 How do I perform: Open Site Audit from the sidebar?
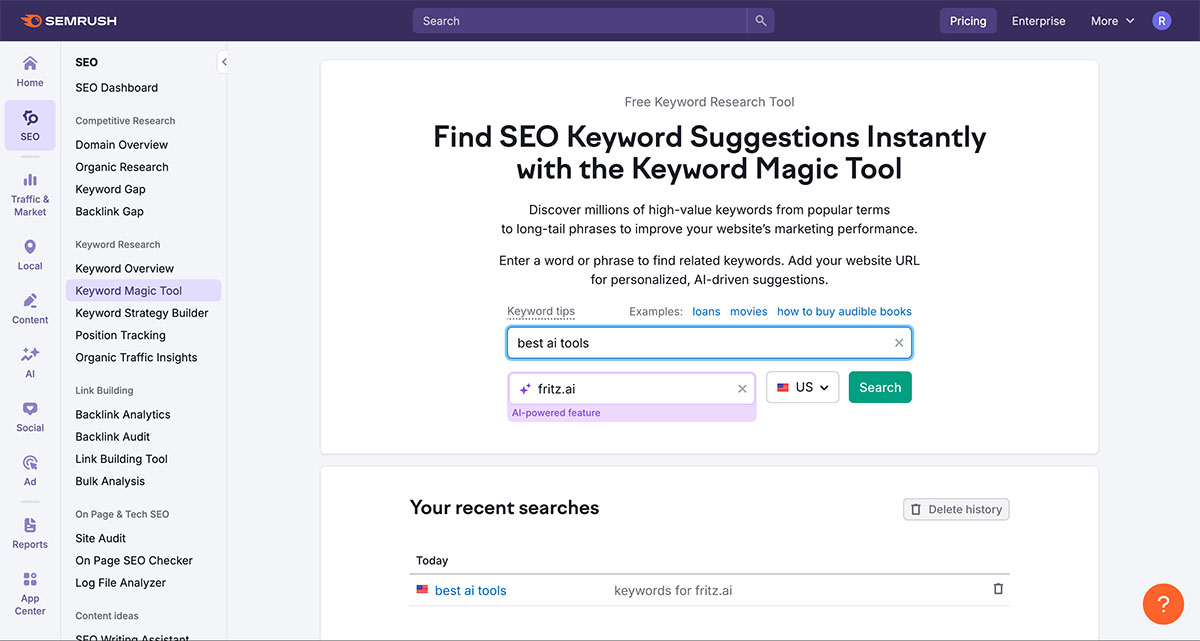click(x=99, y=537)
